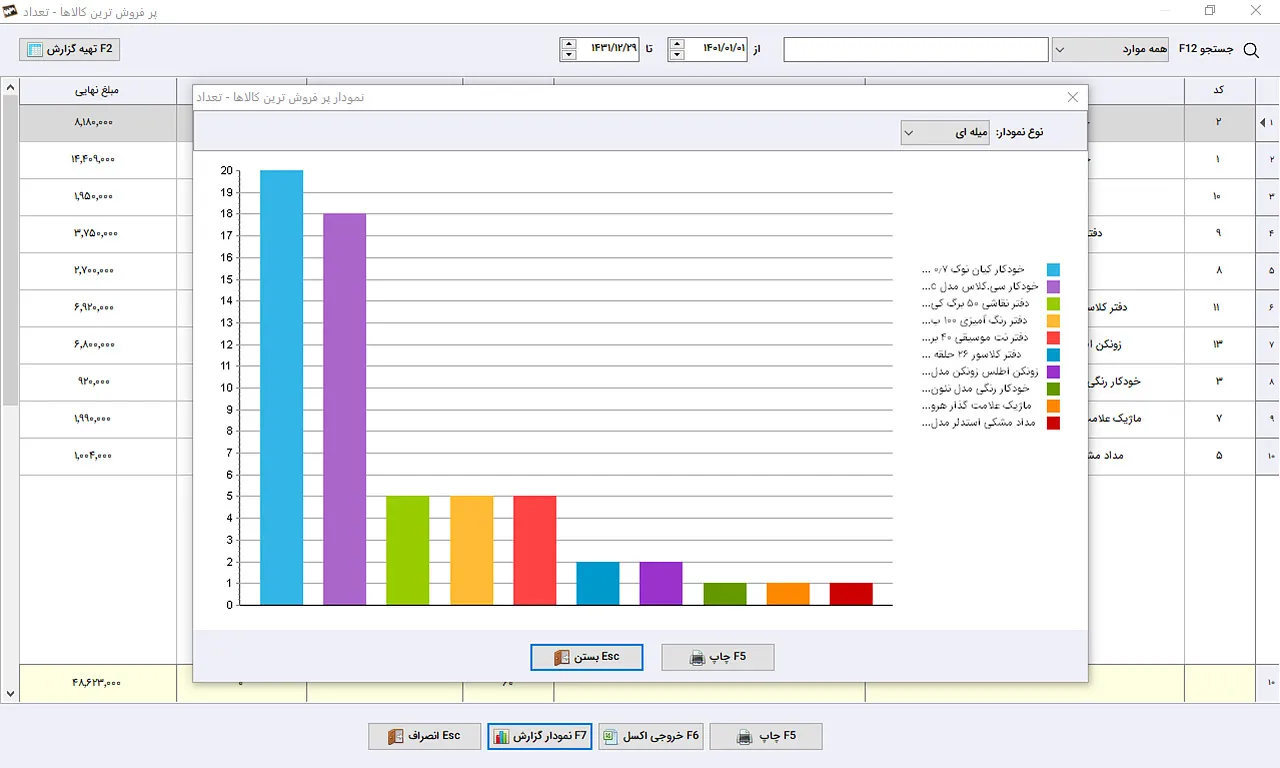Click the مبلغ نهایی column header
Viewport: 1280px width, 768px height.
click(x=97, y=90)
